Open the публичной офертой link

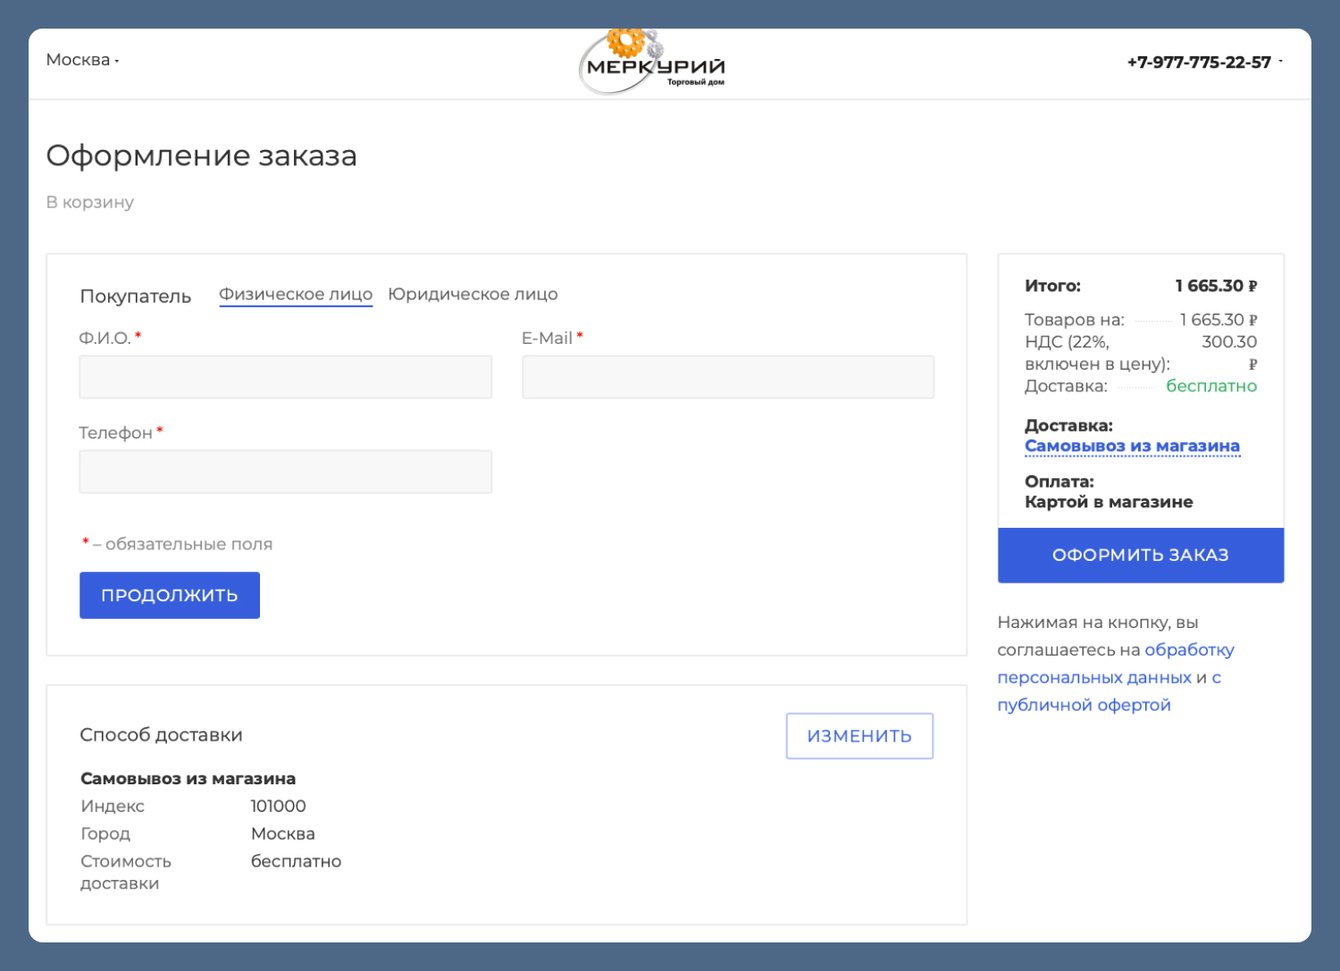tap(1083, 705)
